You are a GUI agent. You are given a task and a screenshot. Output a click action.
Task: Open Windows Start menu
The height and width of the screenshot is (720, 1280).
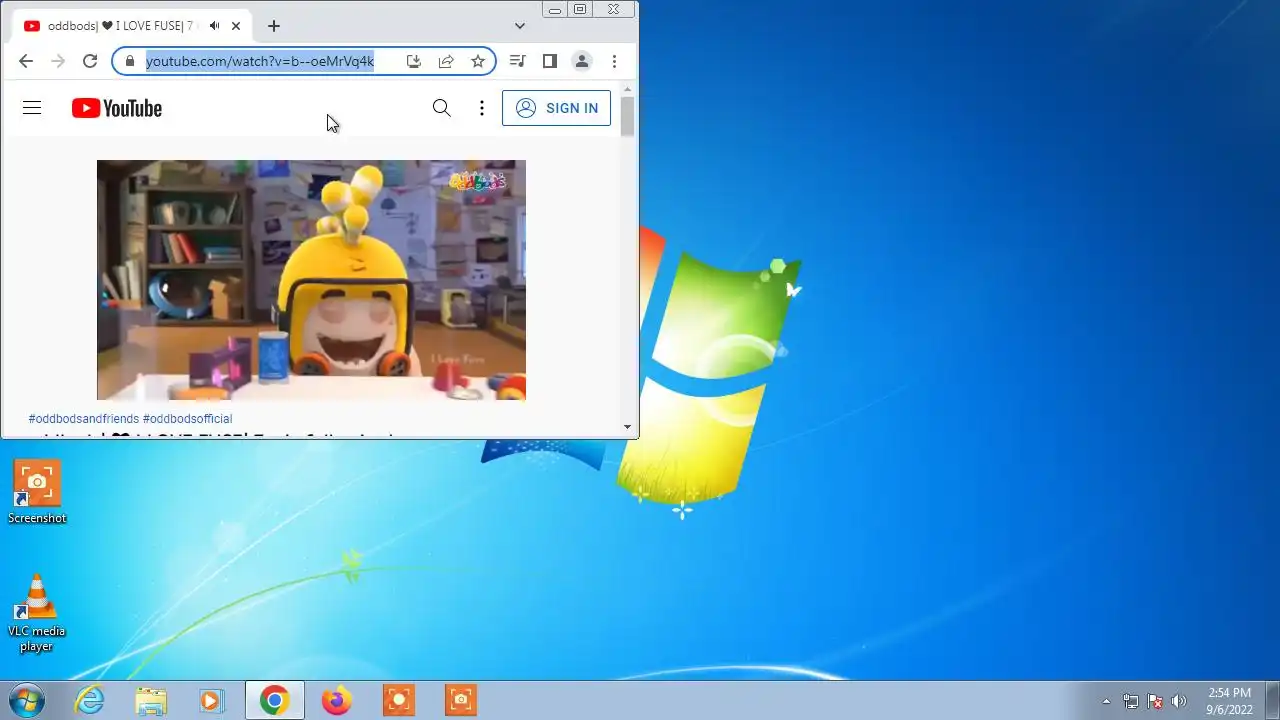click(x=26, y=700)
